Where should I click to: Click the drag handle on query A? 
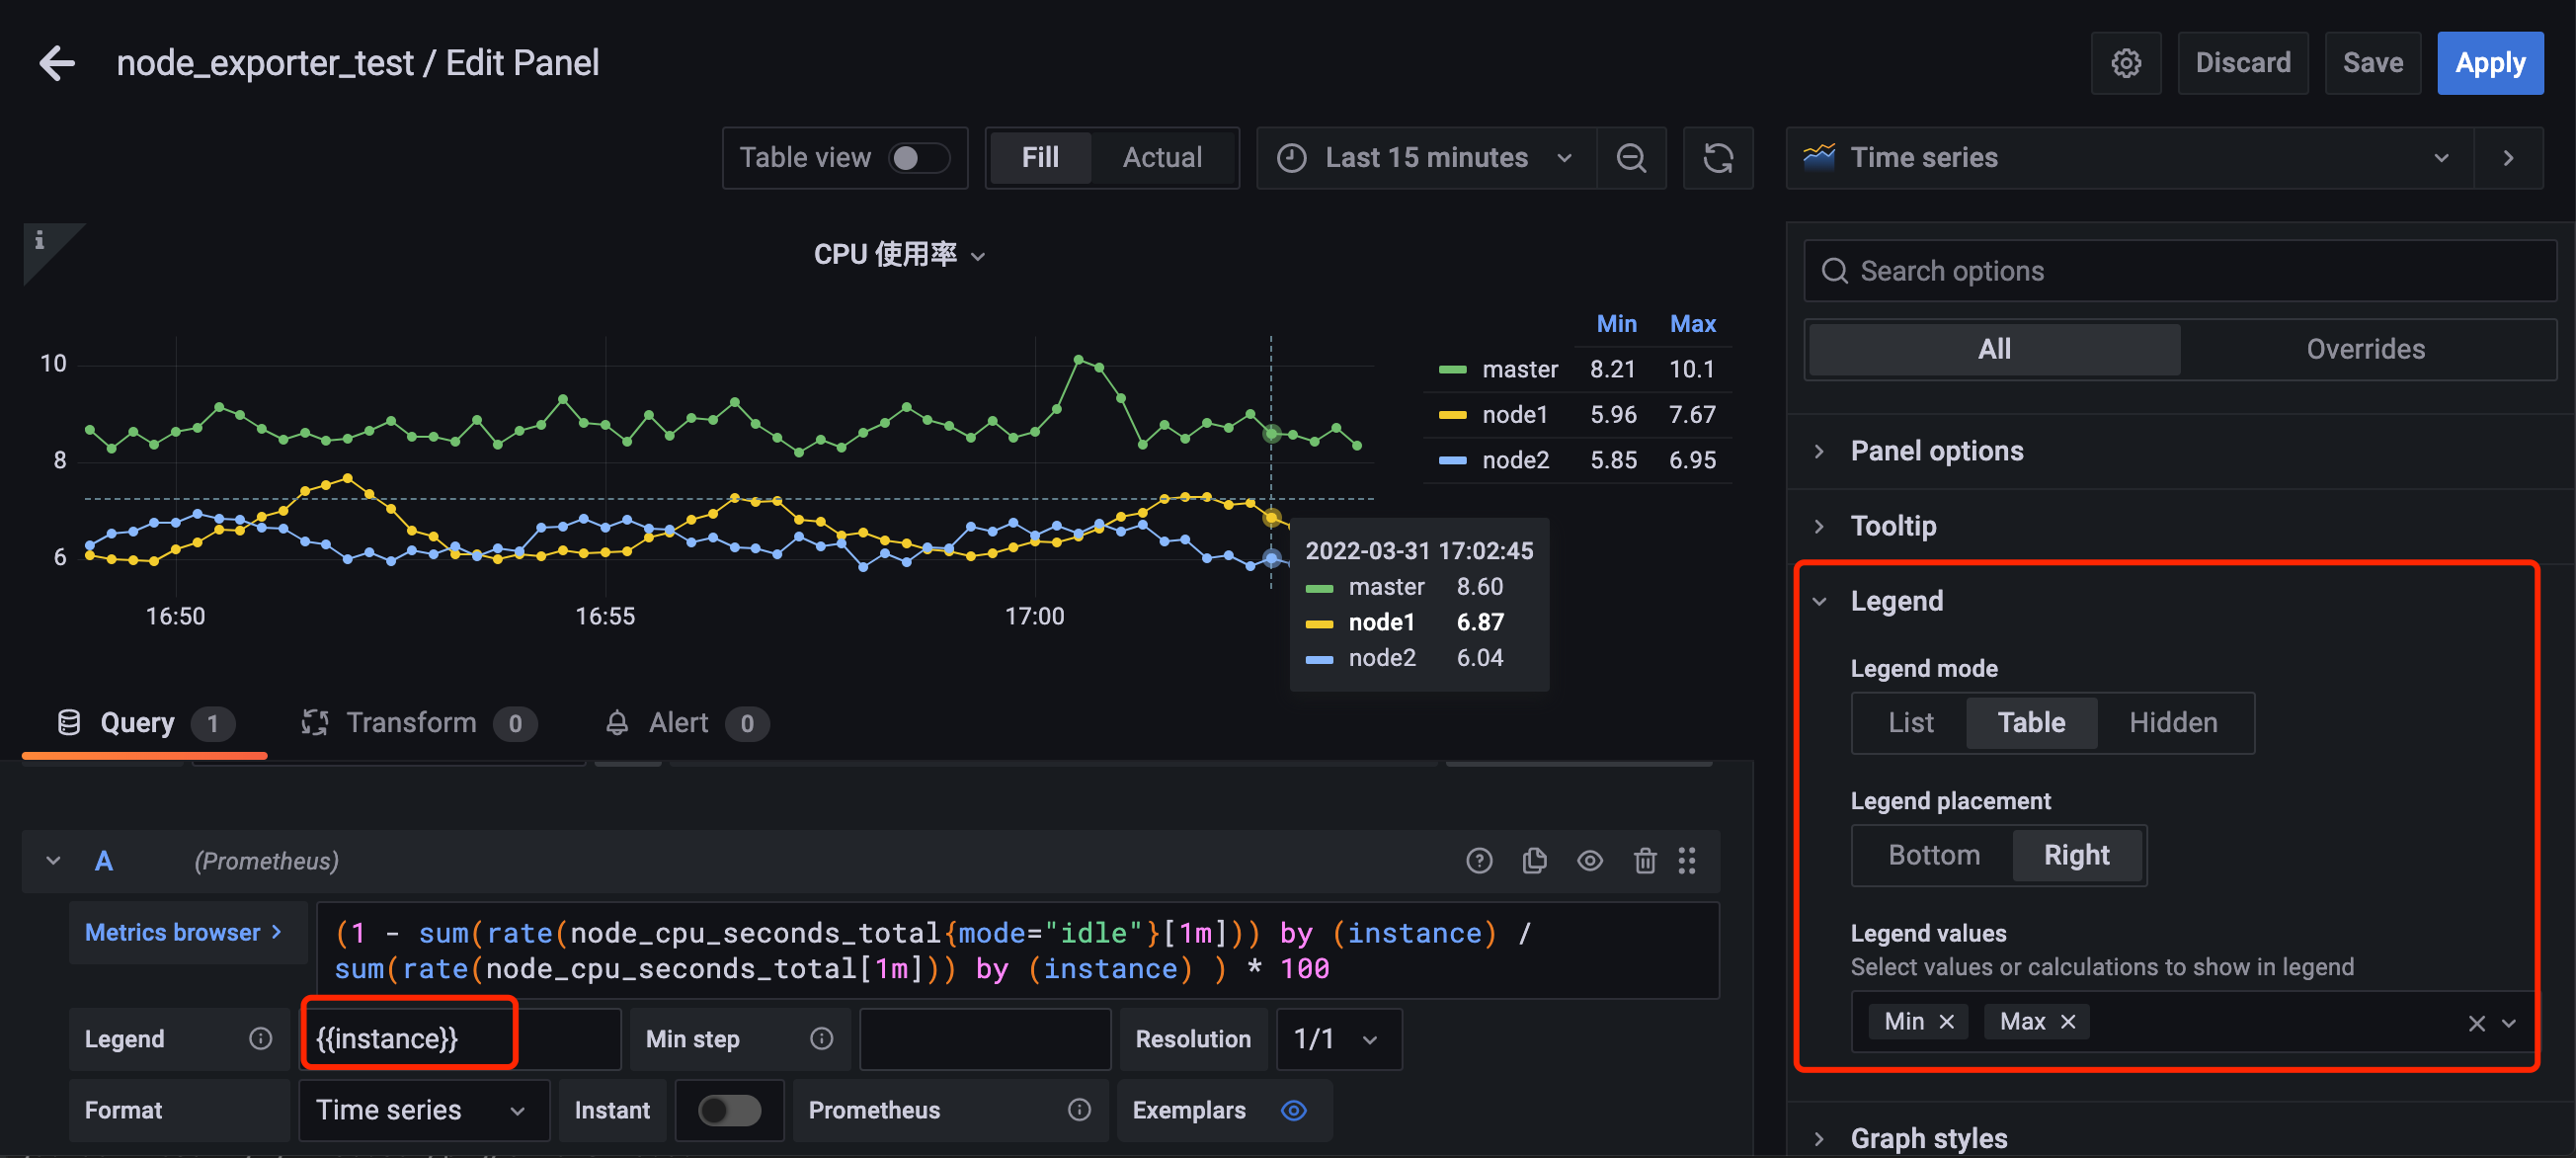1687,860
